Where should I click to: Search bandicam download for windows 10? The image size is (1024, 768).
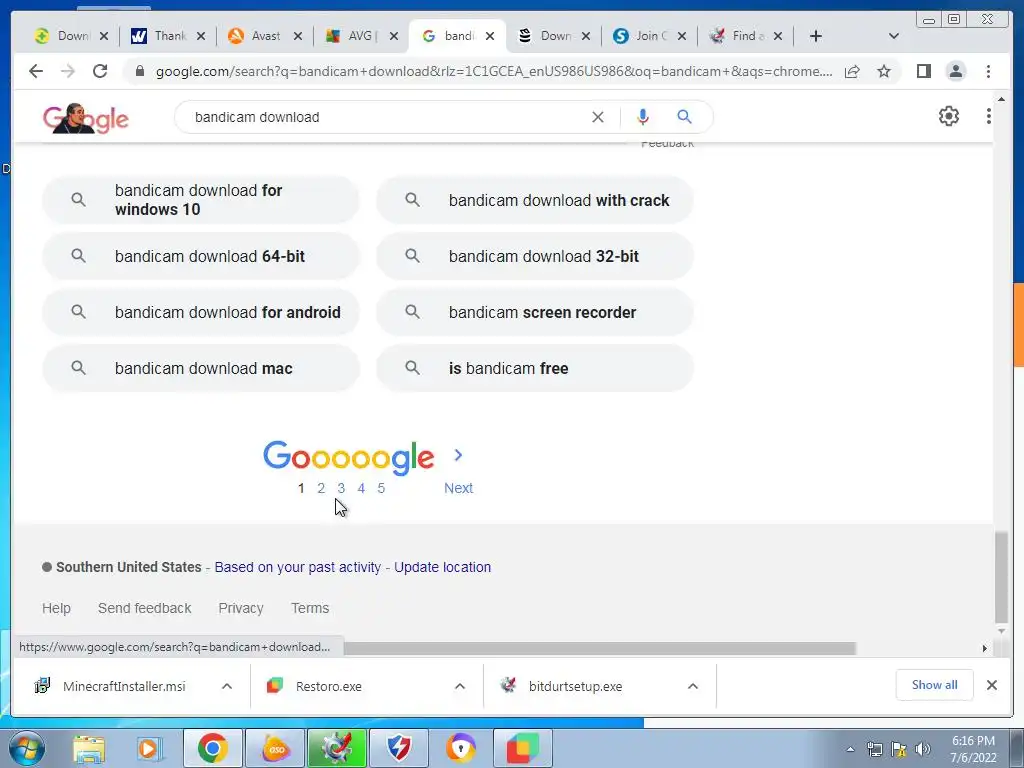click(200, 200)
